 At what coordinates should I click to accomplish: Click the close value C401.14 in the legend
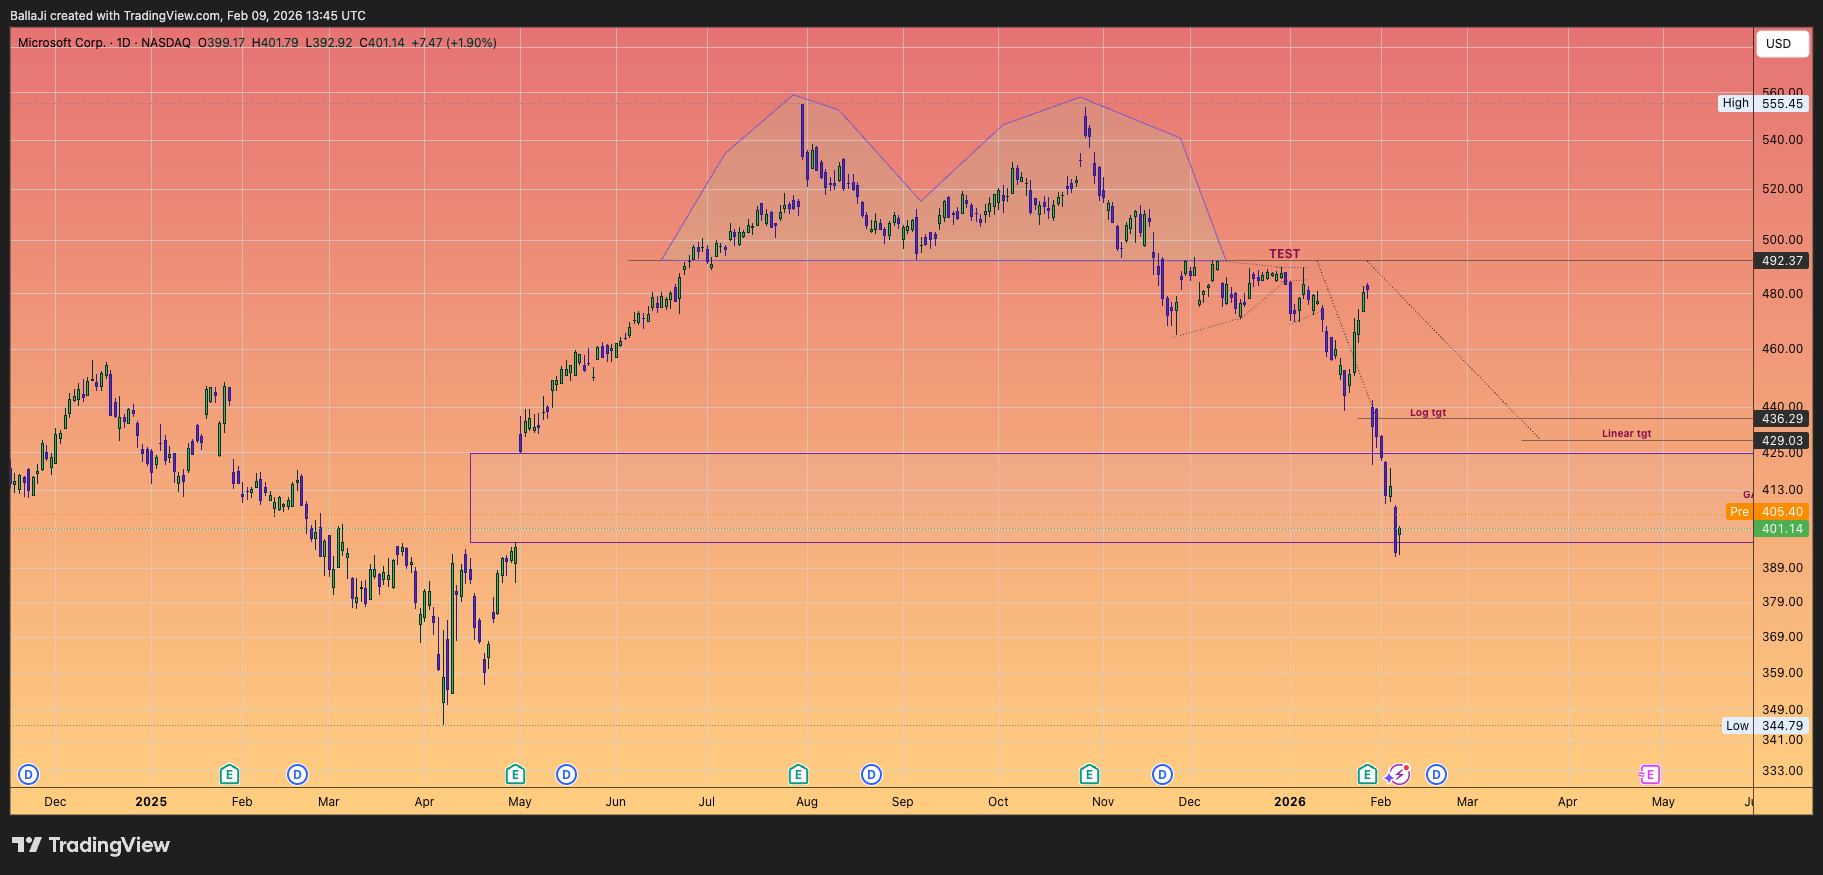[382, 43]
